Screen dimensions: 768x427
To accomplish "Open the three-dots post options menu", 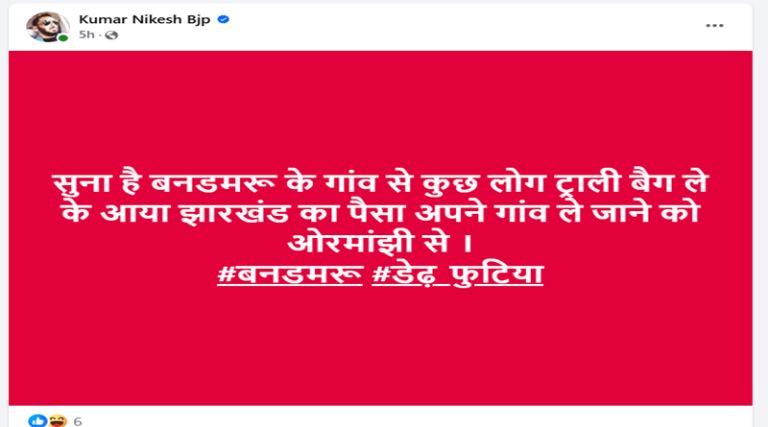I will (714, 25).
